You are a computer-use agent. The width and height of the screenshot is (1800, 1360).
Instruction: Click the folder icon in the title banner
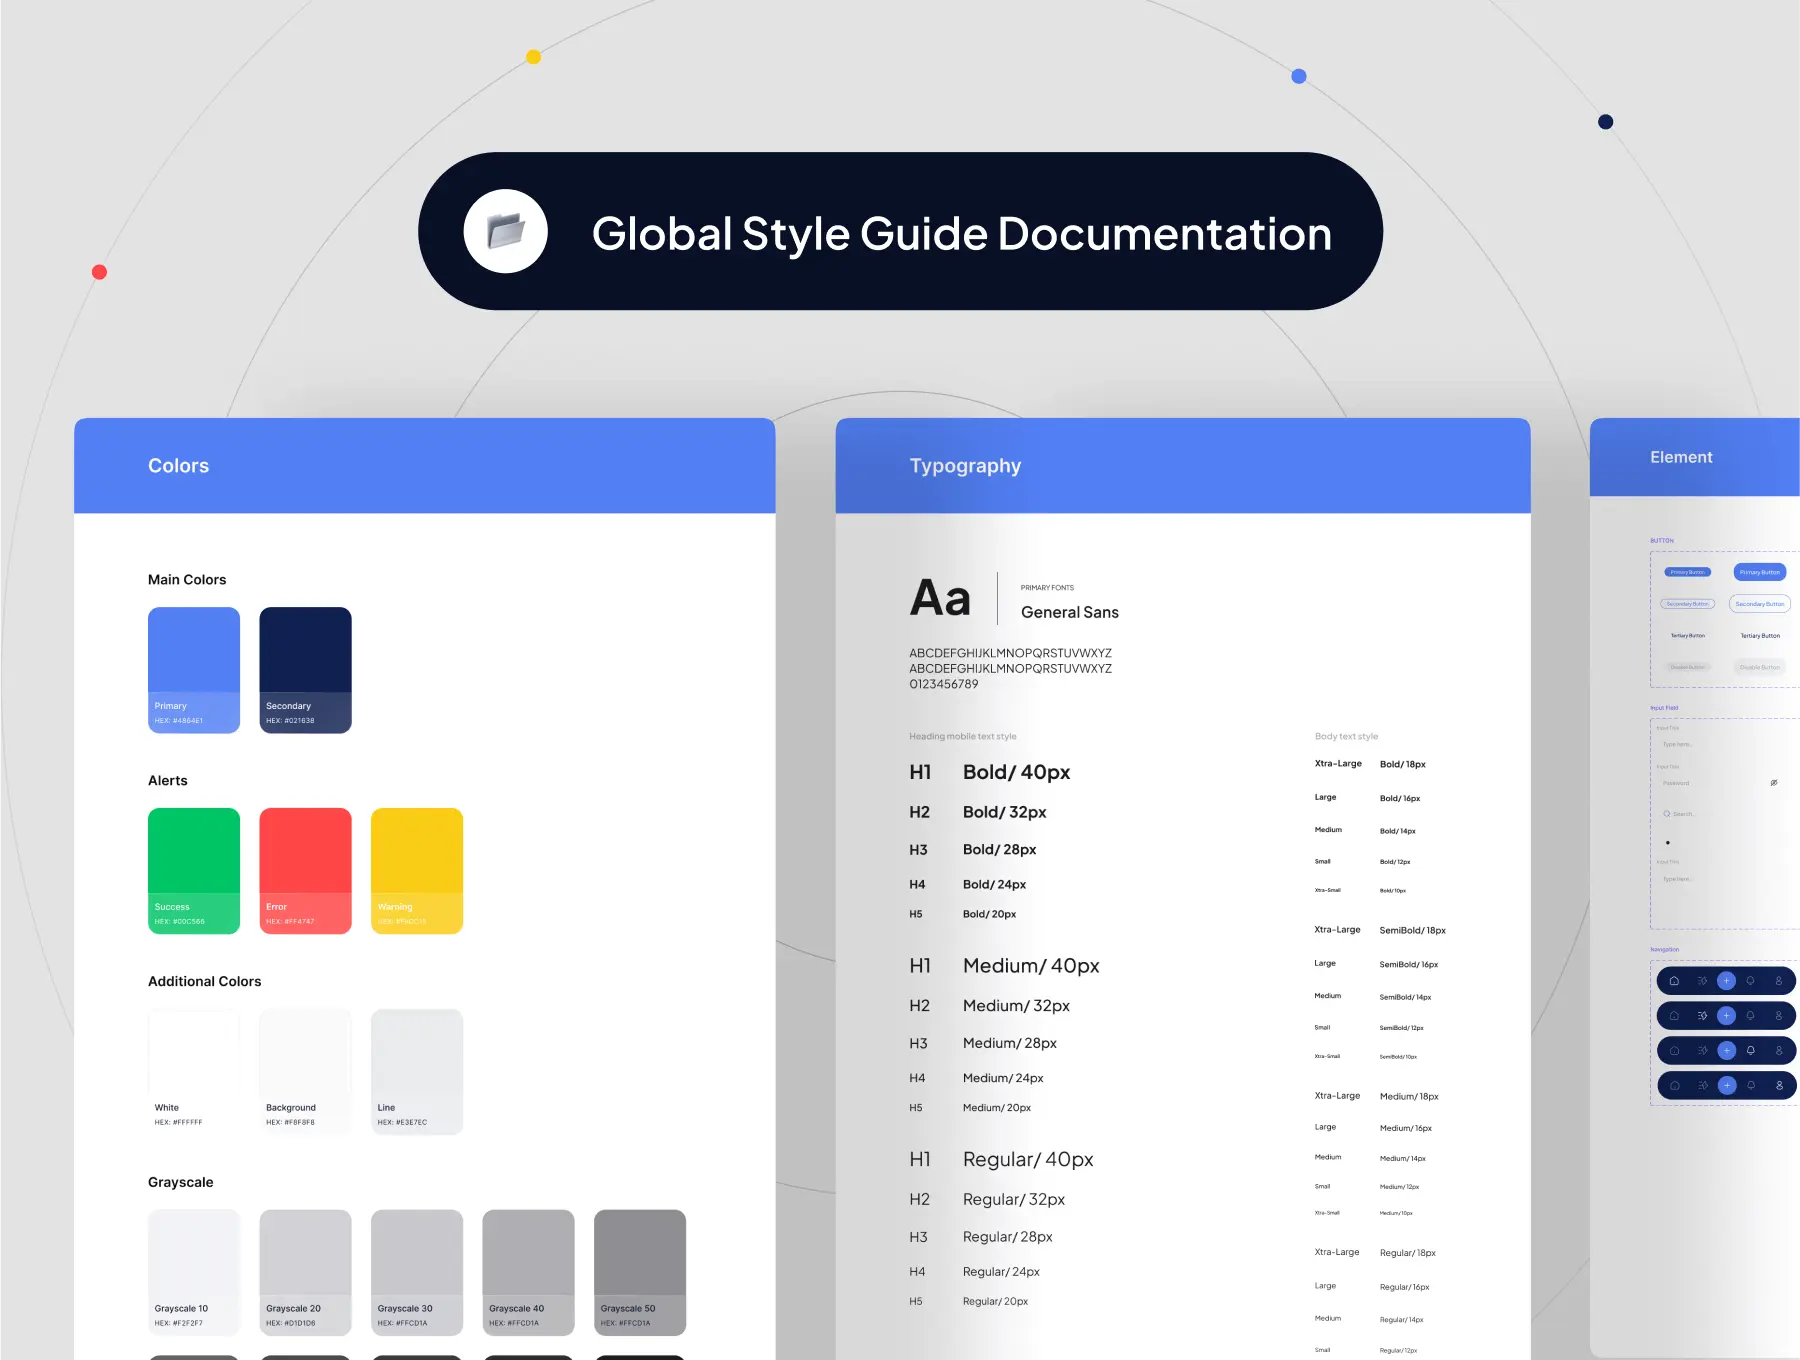506,231
